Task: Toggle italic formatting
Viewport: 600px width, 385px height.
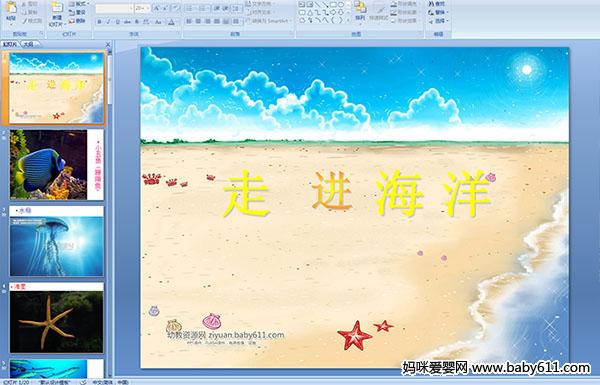Action: point(108,22)
